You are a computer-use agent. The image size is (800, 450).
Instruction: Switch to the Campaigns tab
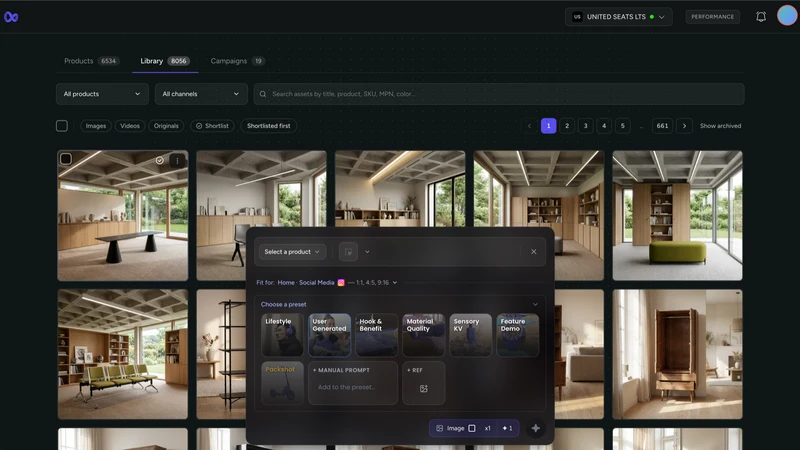pos(237,61)
